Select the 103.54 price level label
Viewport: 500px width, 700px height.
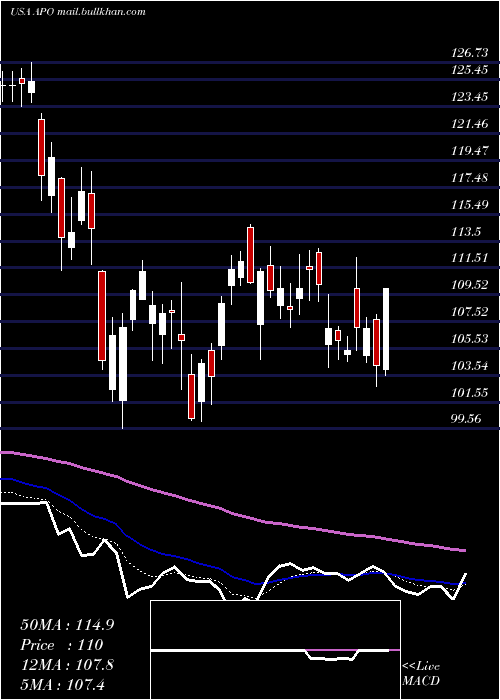coord(470,366)
